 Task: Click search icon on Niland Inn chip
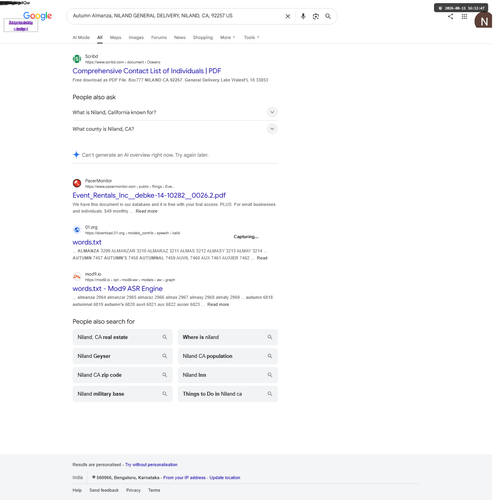point(270,375)
